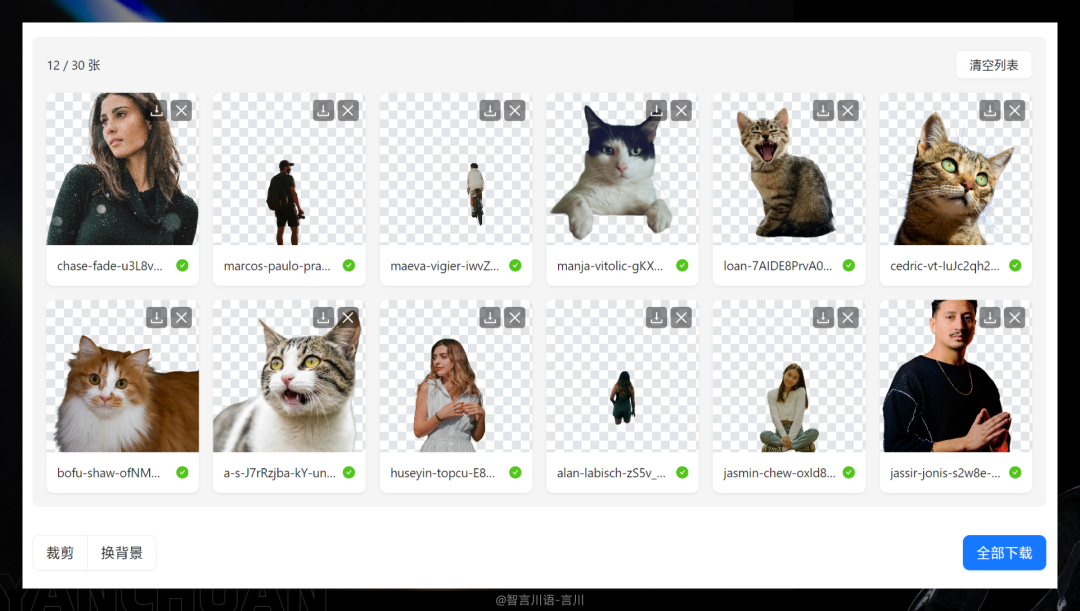Image resolution: width=1080 pixels, height=611 pixels.
Task: Download the loan-7AIDE8PrvA0 yawning kitten image
Action: point(823,110)
